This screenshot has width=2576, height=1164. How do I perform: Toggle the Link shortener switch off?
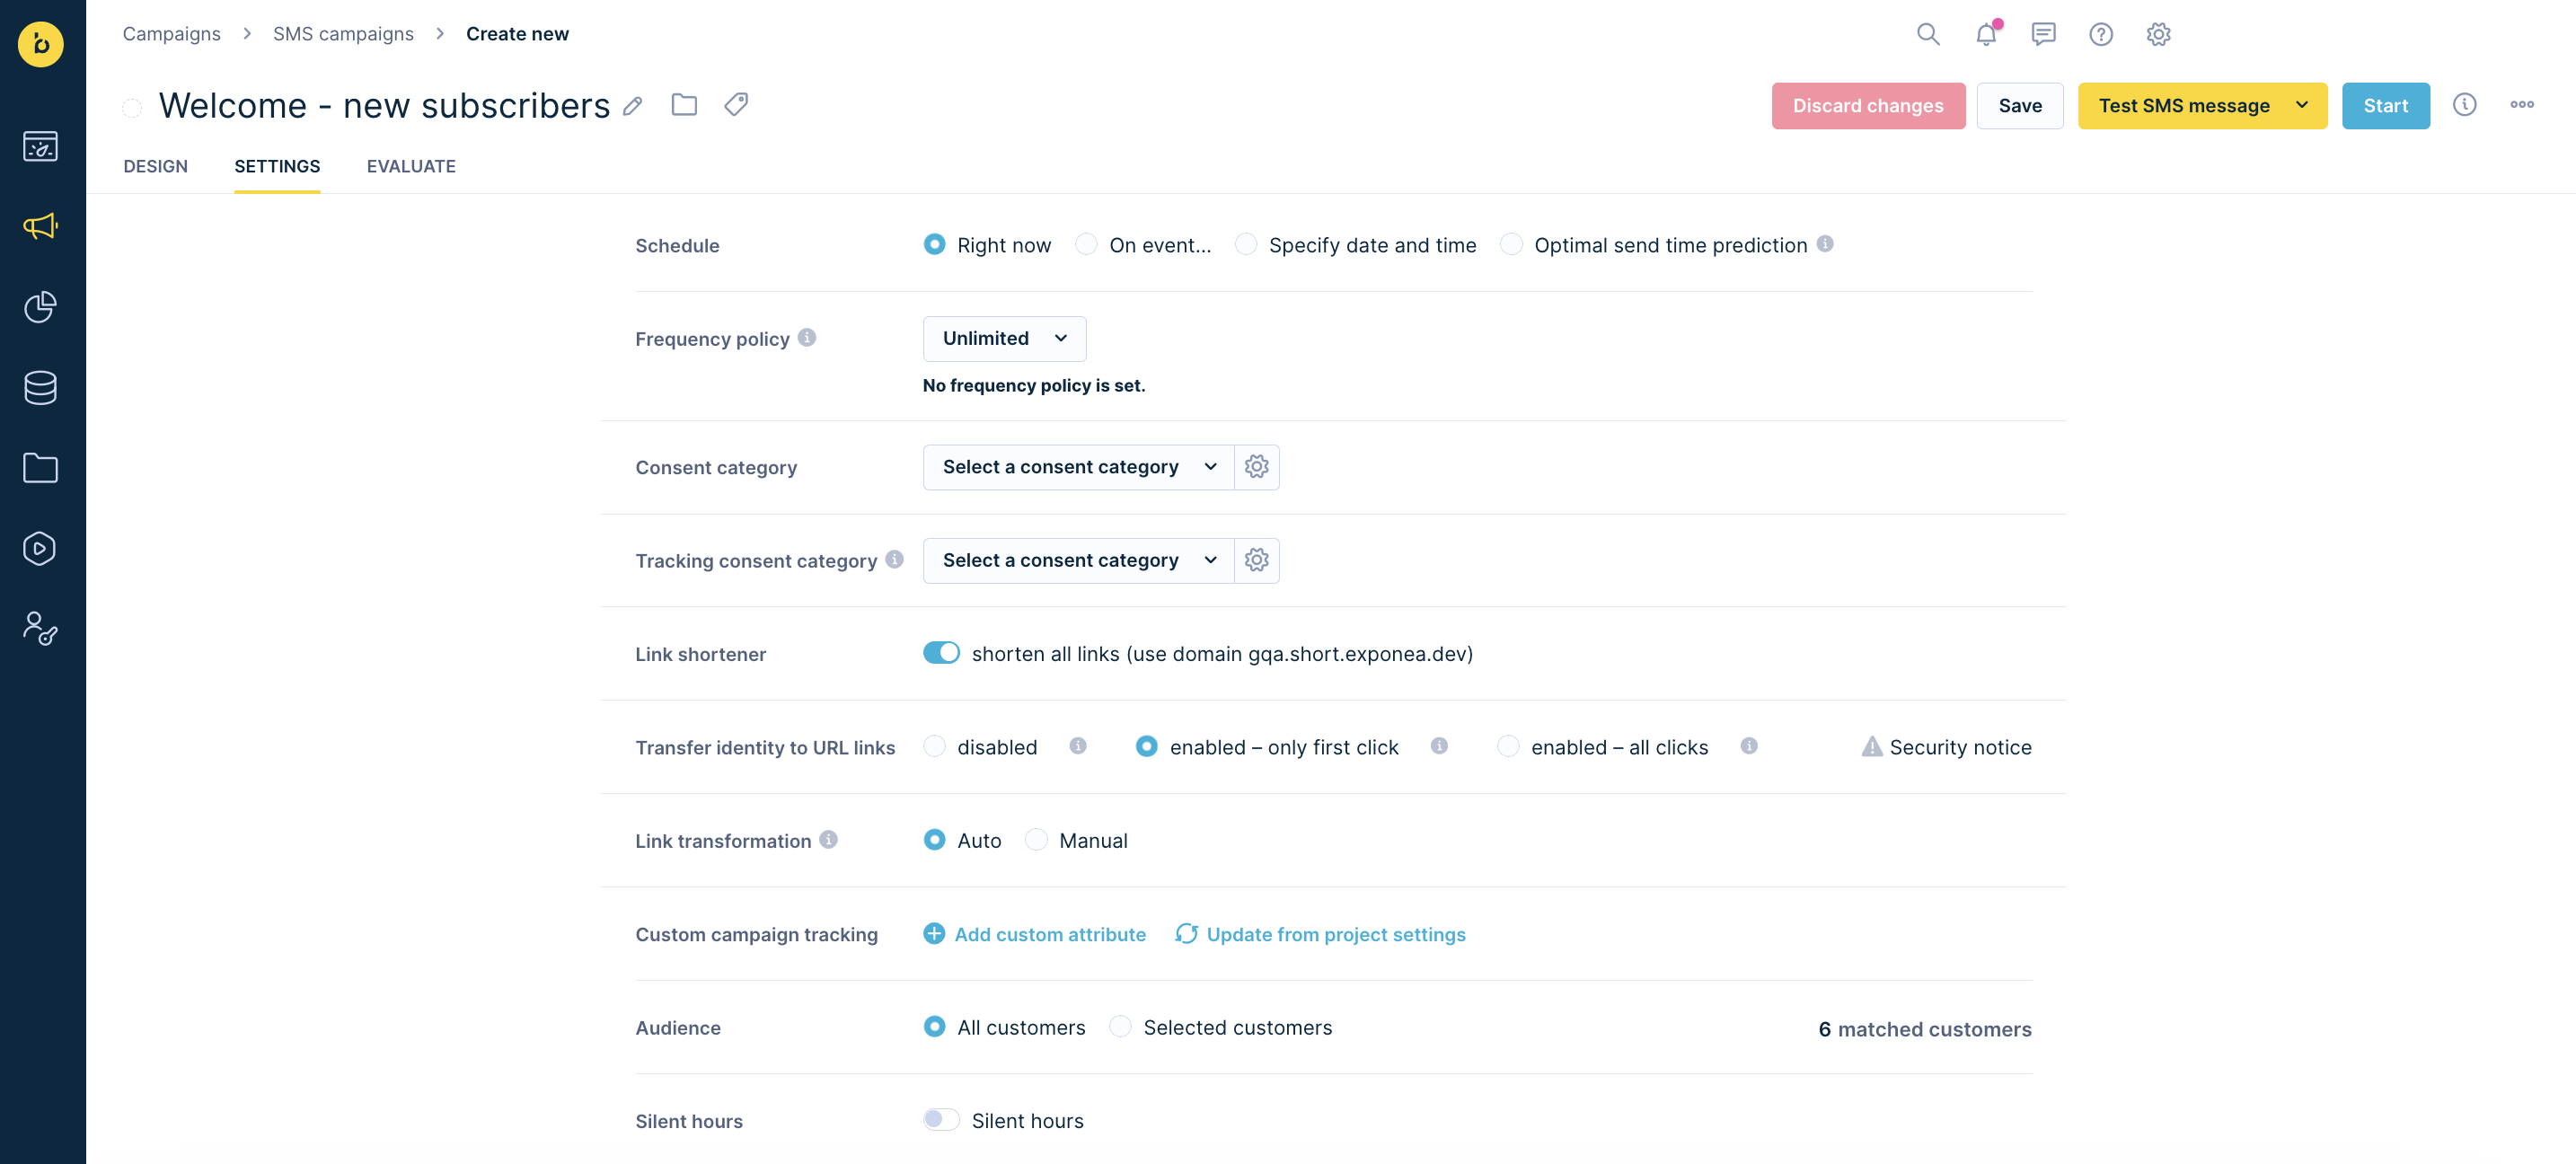point(940,653)
